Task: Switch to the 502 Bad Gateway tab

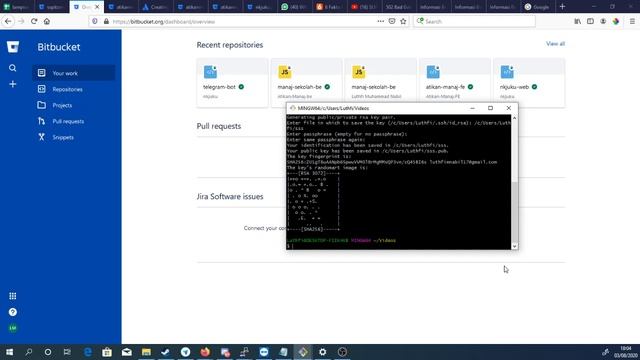Action: pyautogui.click(x=399, y=7)
